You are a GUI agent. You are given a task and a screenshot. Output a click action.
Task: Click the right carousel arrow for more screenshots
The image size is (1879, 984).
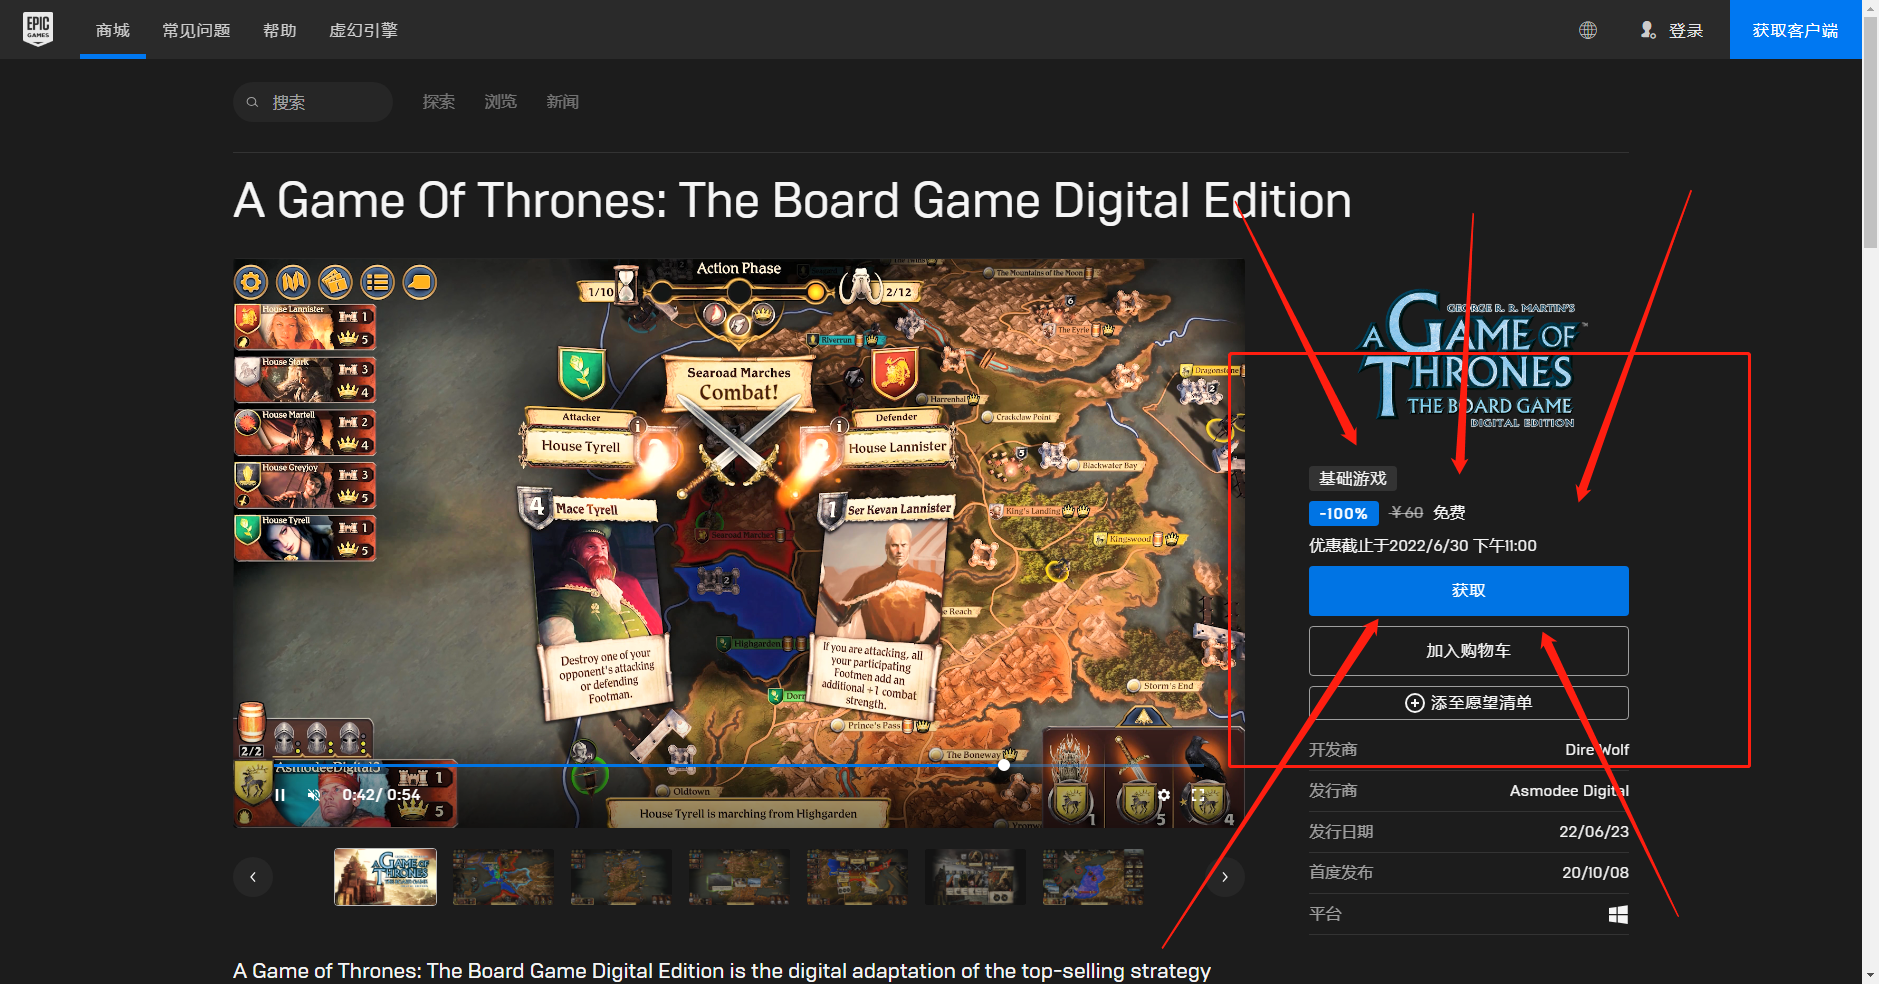click(1224, 876)
